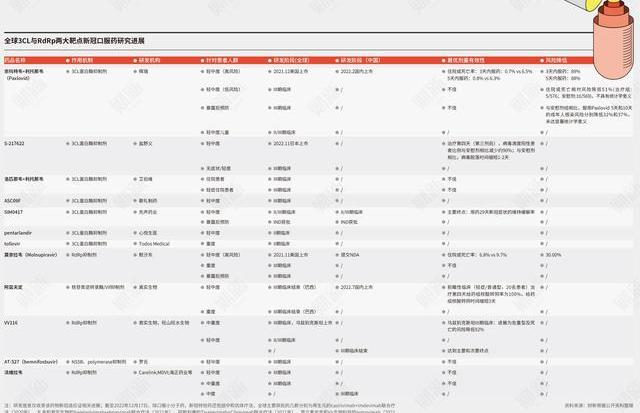This screenshot has width=640, height=413.
Task: Click the '2022.7国内上市' cell in 阿兹夫定 row
Action: [x=357, y=287]
